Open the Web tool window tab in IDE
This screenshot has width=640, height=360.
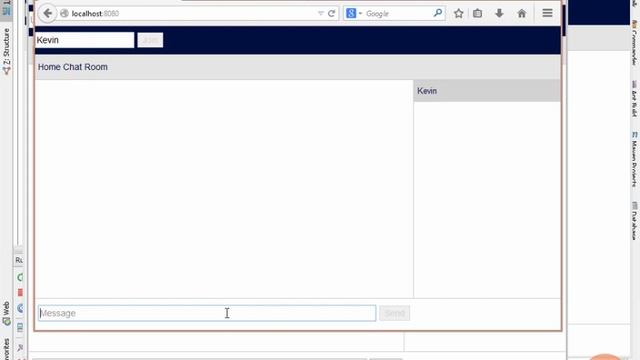point(6,313)
